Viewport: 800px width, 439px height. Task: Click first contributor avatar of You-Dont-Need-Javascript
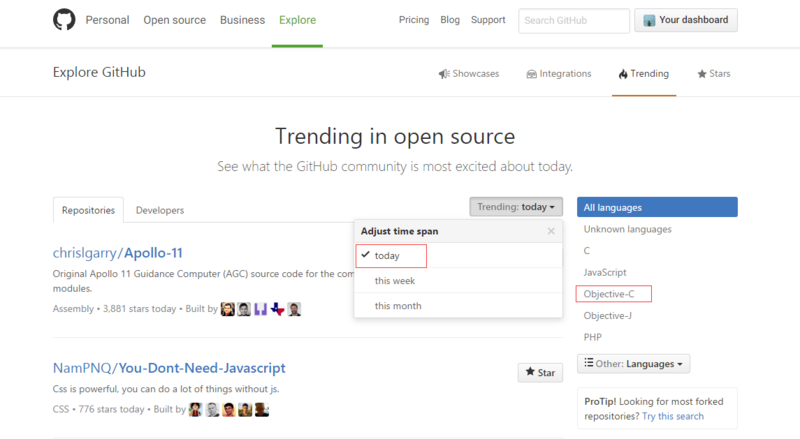coord(195,409)
